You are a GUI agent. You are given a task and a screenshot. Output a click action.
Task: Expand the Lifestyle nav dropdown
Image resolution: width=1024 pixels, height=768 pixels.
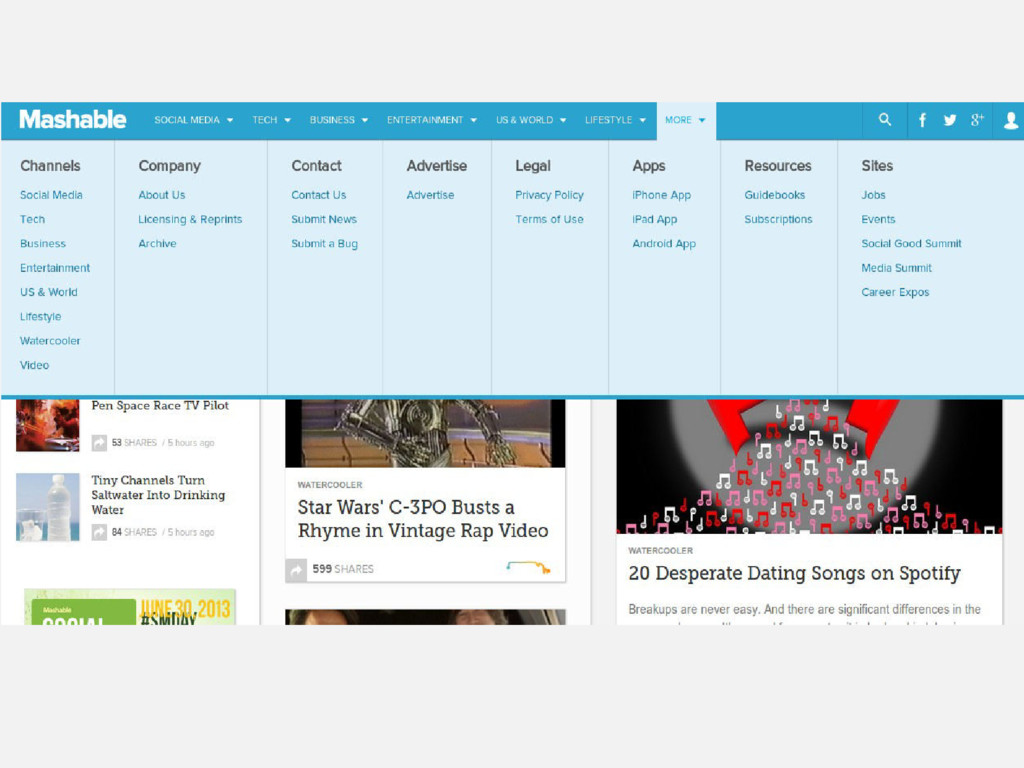click(615, 120)
